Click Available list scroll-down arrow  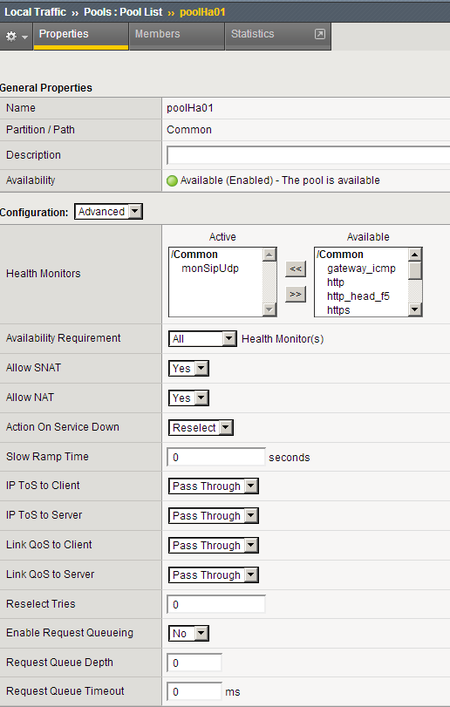(x=415, y=309)
